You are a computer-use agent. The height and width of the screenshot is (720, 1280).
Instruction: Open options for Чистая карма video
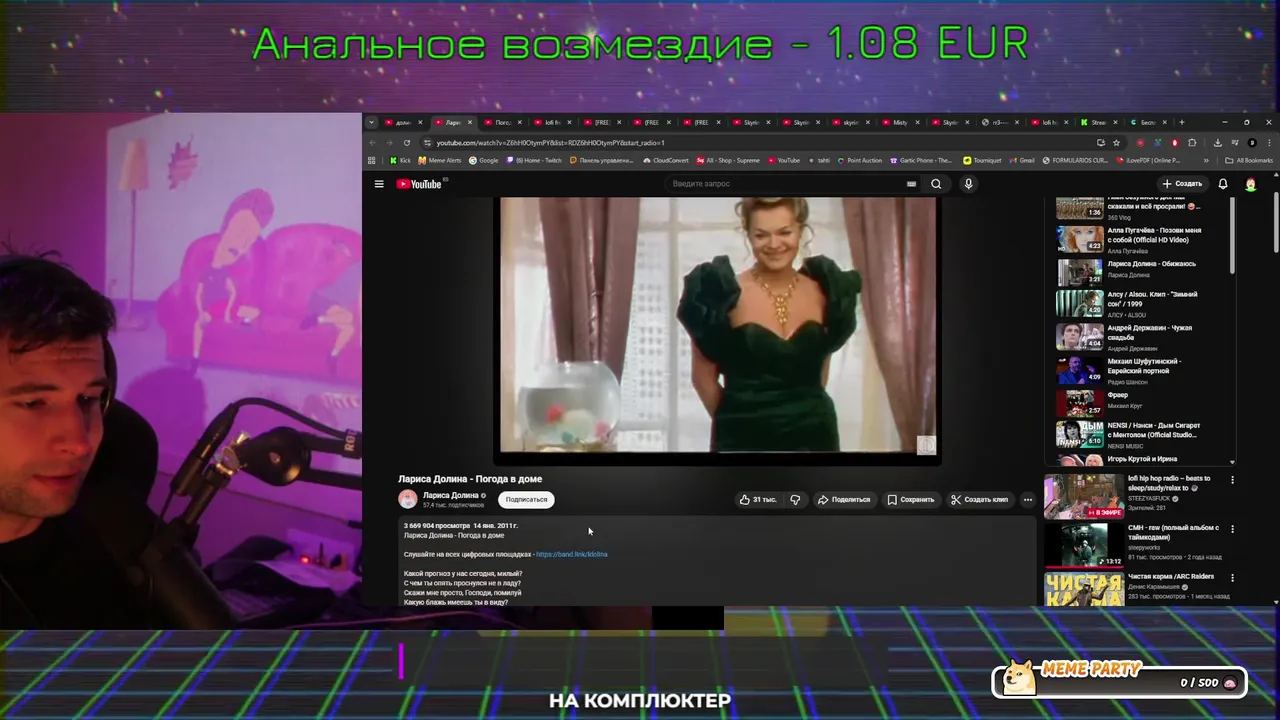point(1232,578)
